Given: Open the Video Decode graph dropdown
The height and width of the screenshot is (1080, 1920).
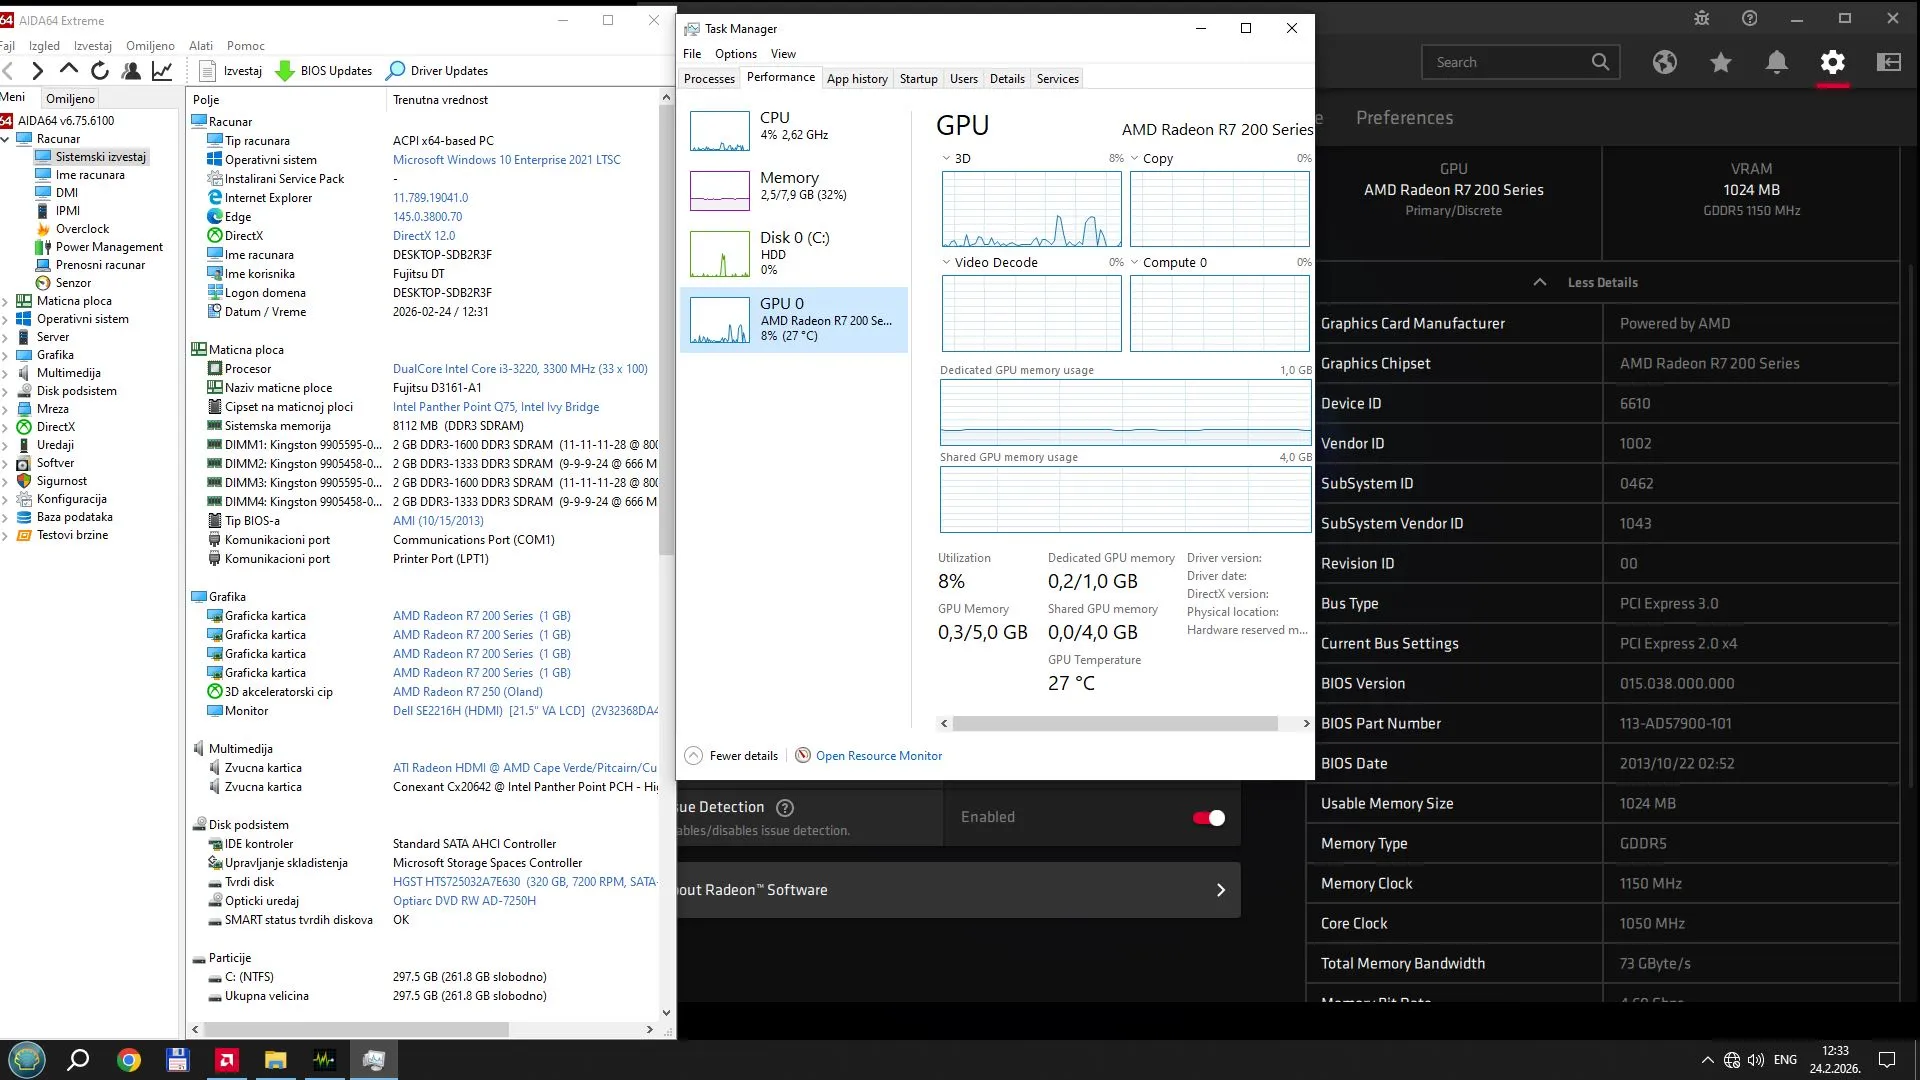Looking at the screenshot, I should tap(946, 262).
